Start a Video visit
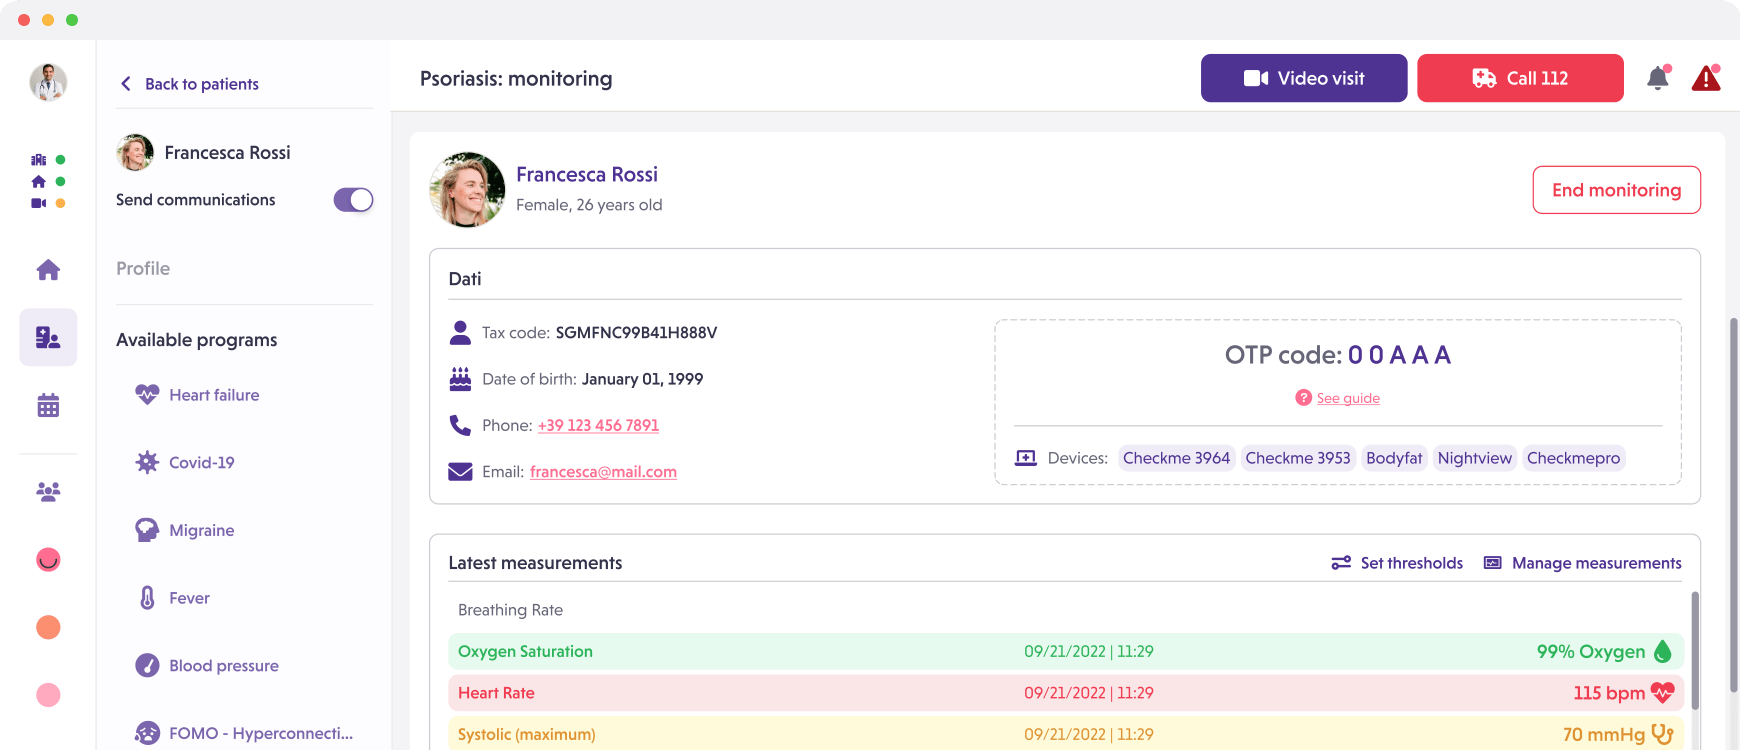Viewport: 1740px width, 750px height. click(x=1303, y=78)
